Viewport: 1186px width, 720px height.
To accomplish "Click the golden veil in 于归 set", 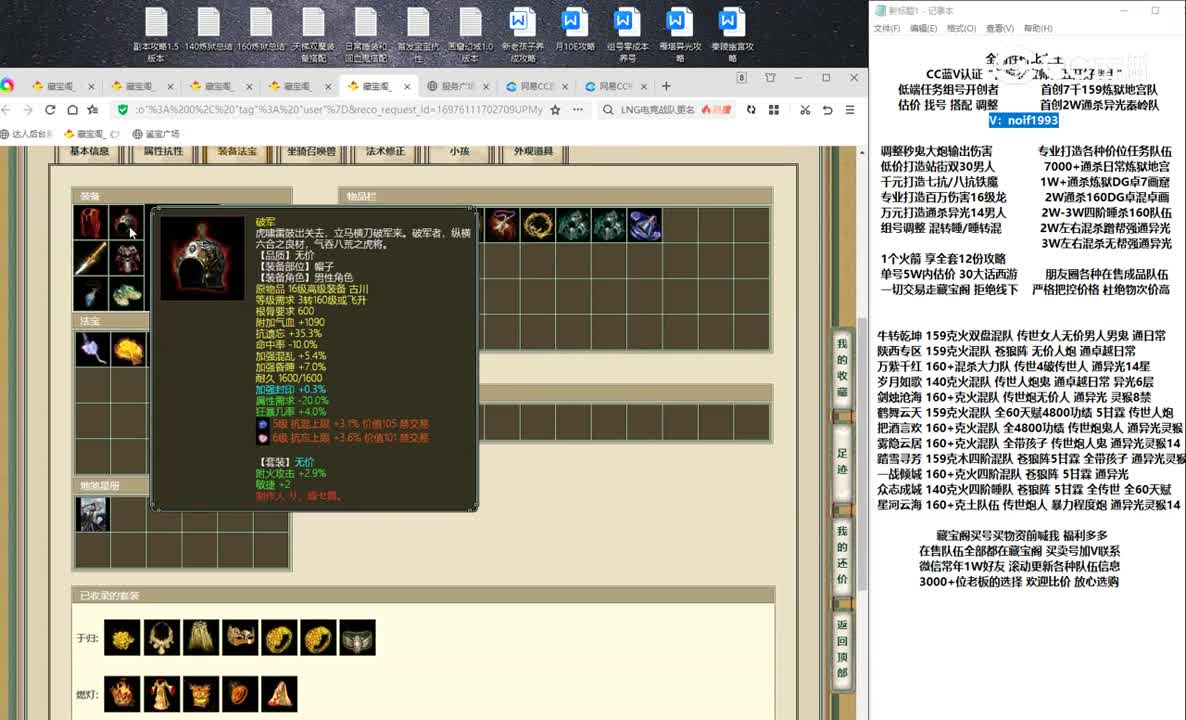I will [200, 638].
